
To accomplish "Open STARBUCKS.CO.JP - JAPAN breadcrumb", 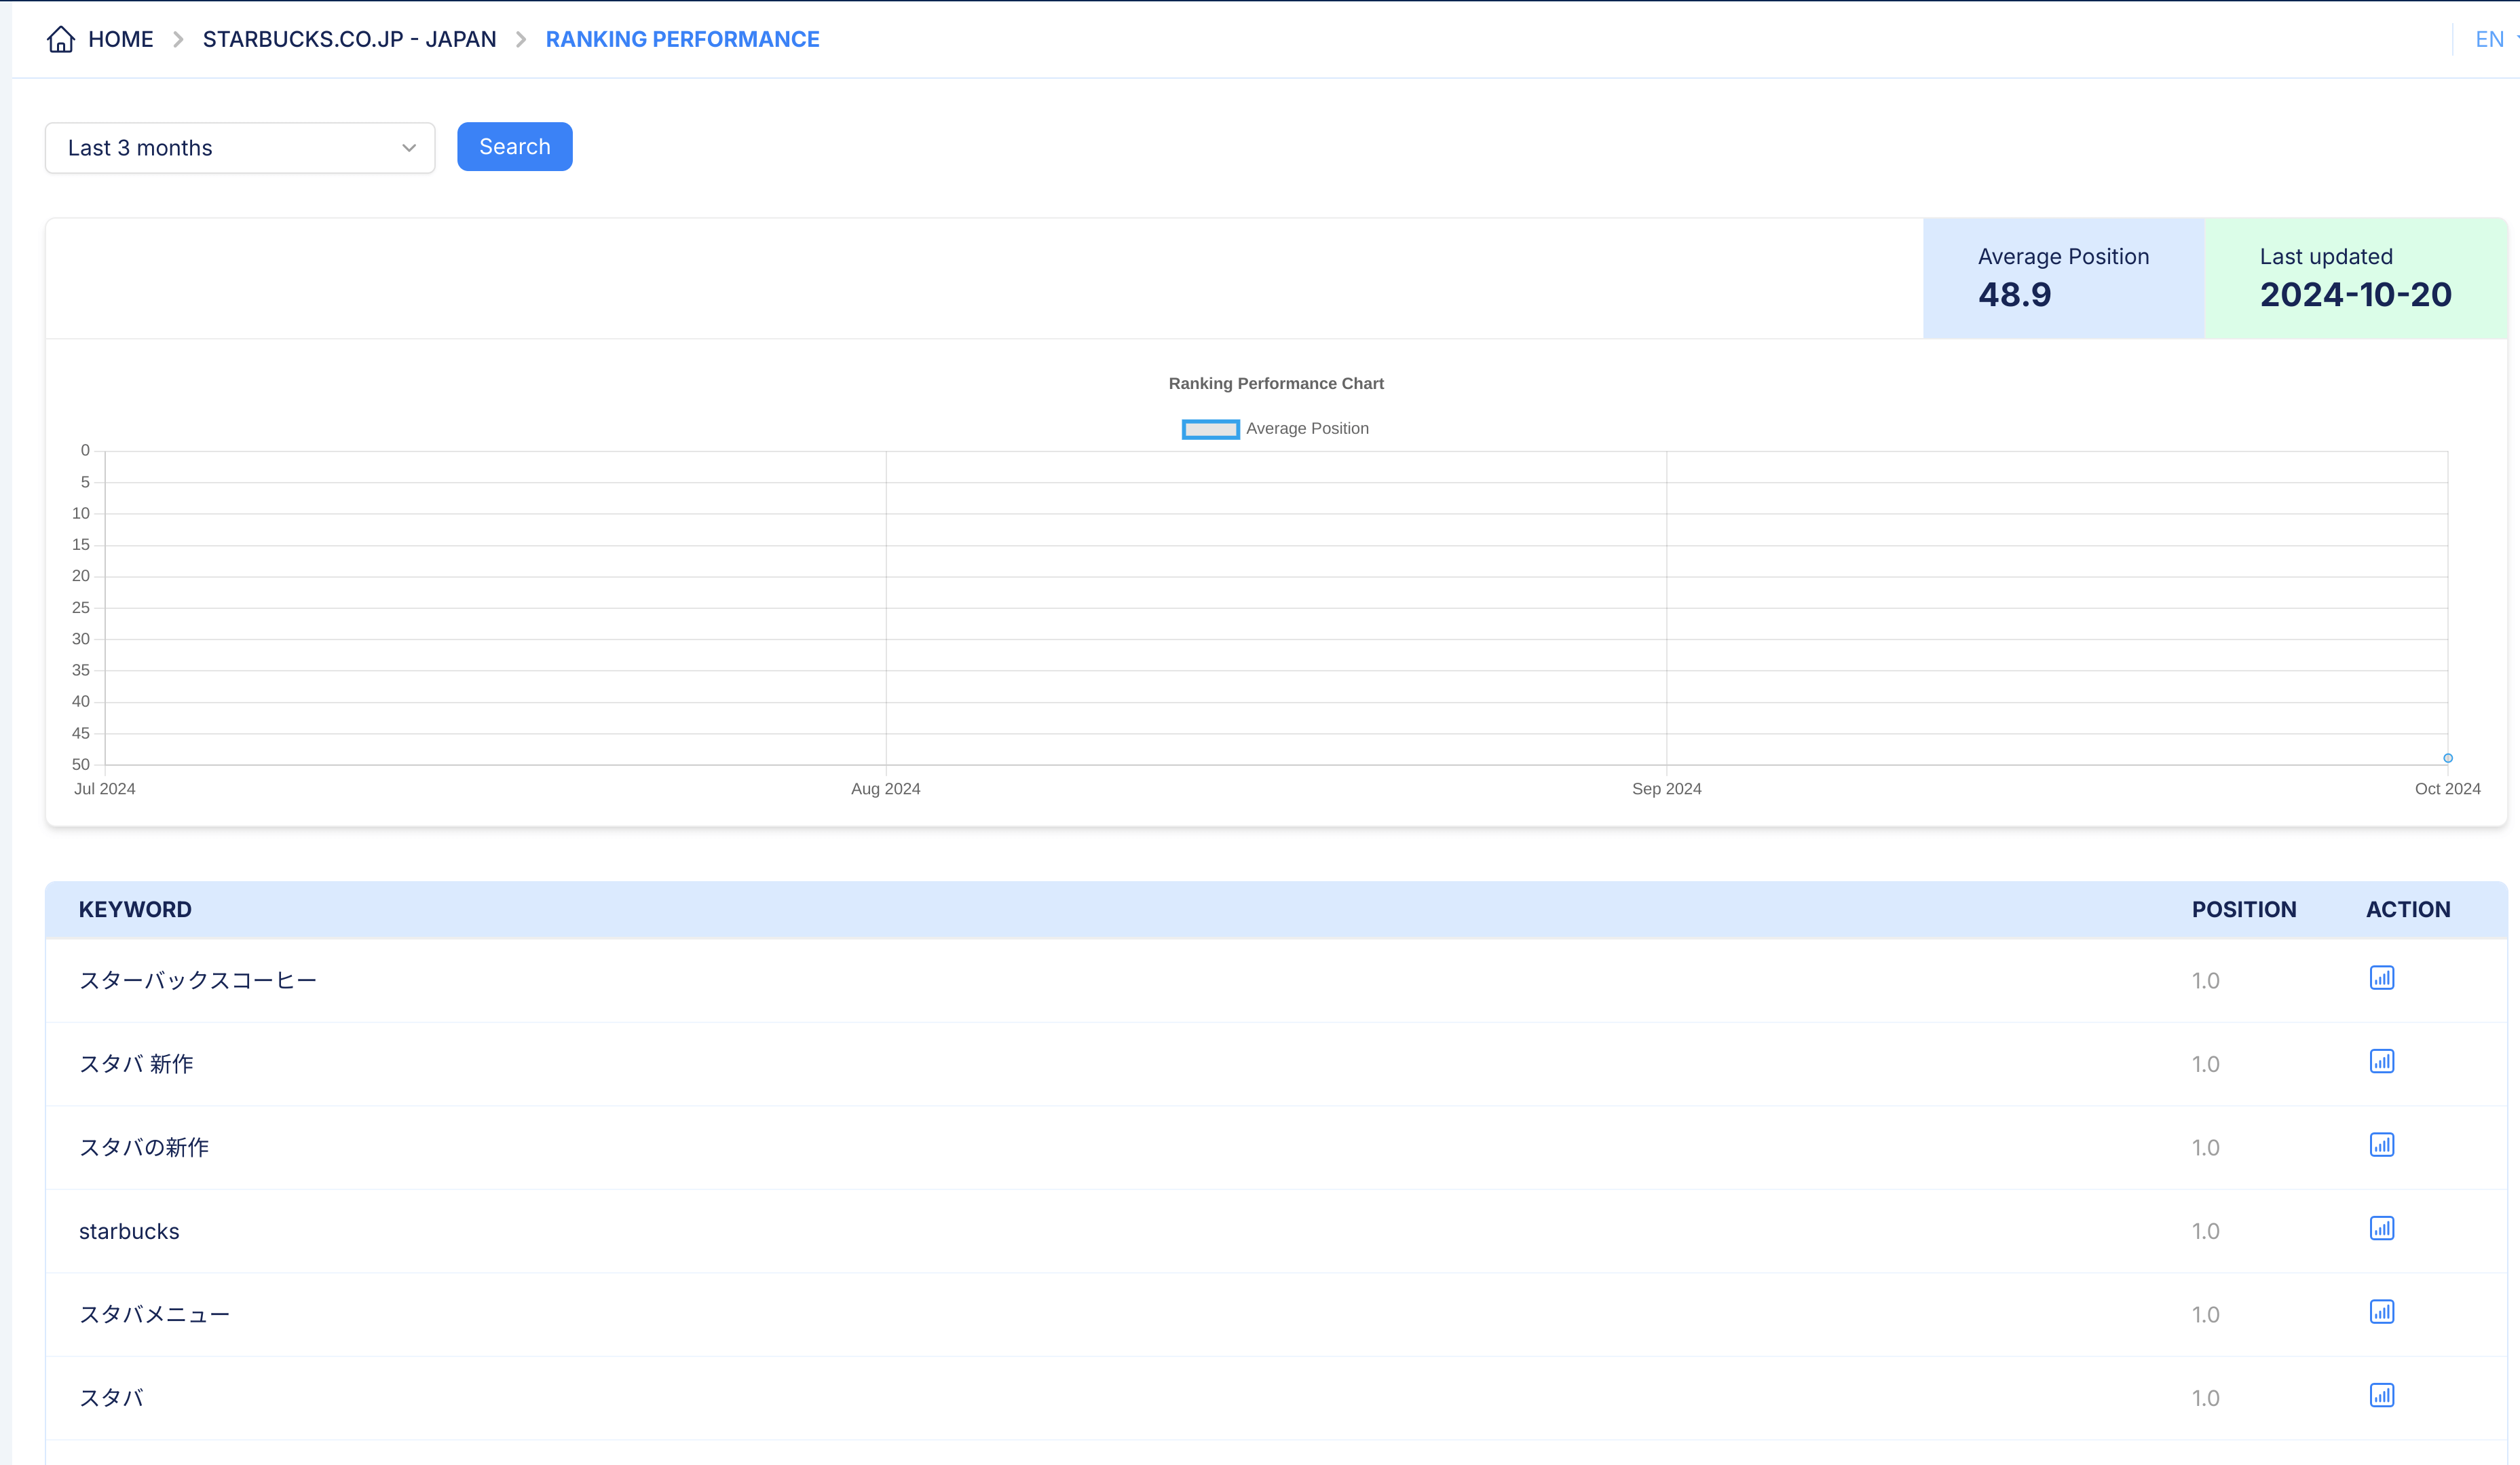I will click(x=349, y=39).
